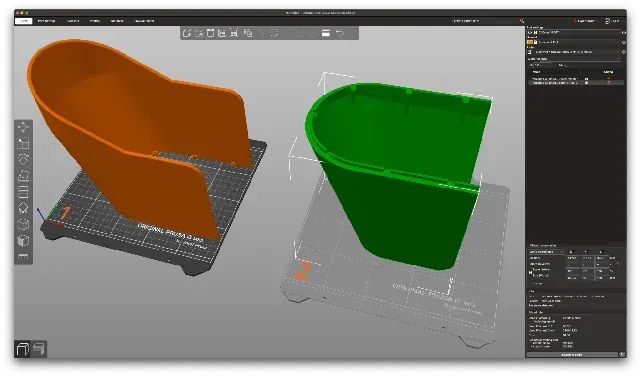The image size is (640, 376).
Task: Click the Add model toolbar icon
Action: click(x=187, y=33)
